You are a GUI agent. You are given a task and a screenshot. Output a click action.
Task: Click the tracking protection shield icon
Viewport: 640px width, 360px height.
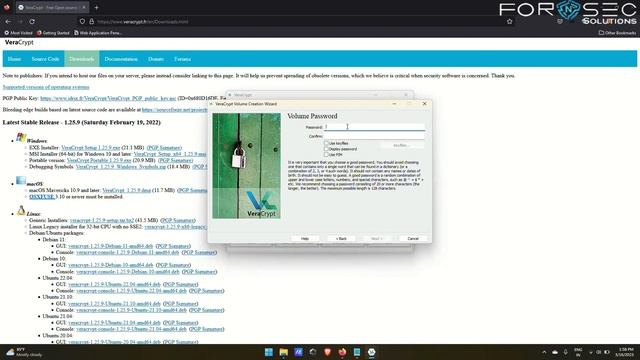click(82, 21)
